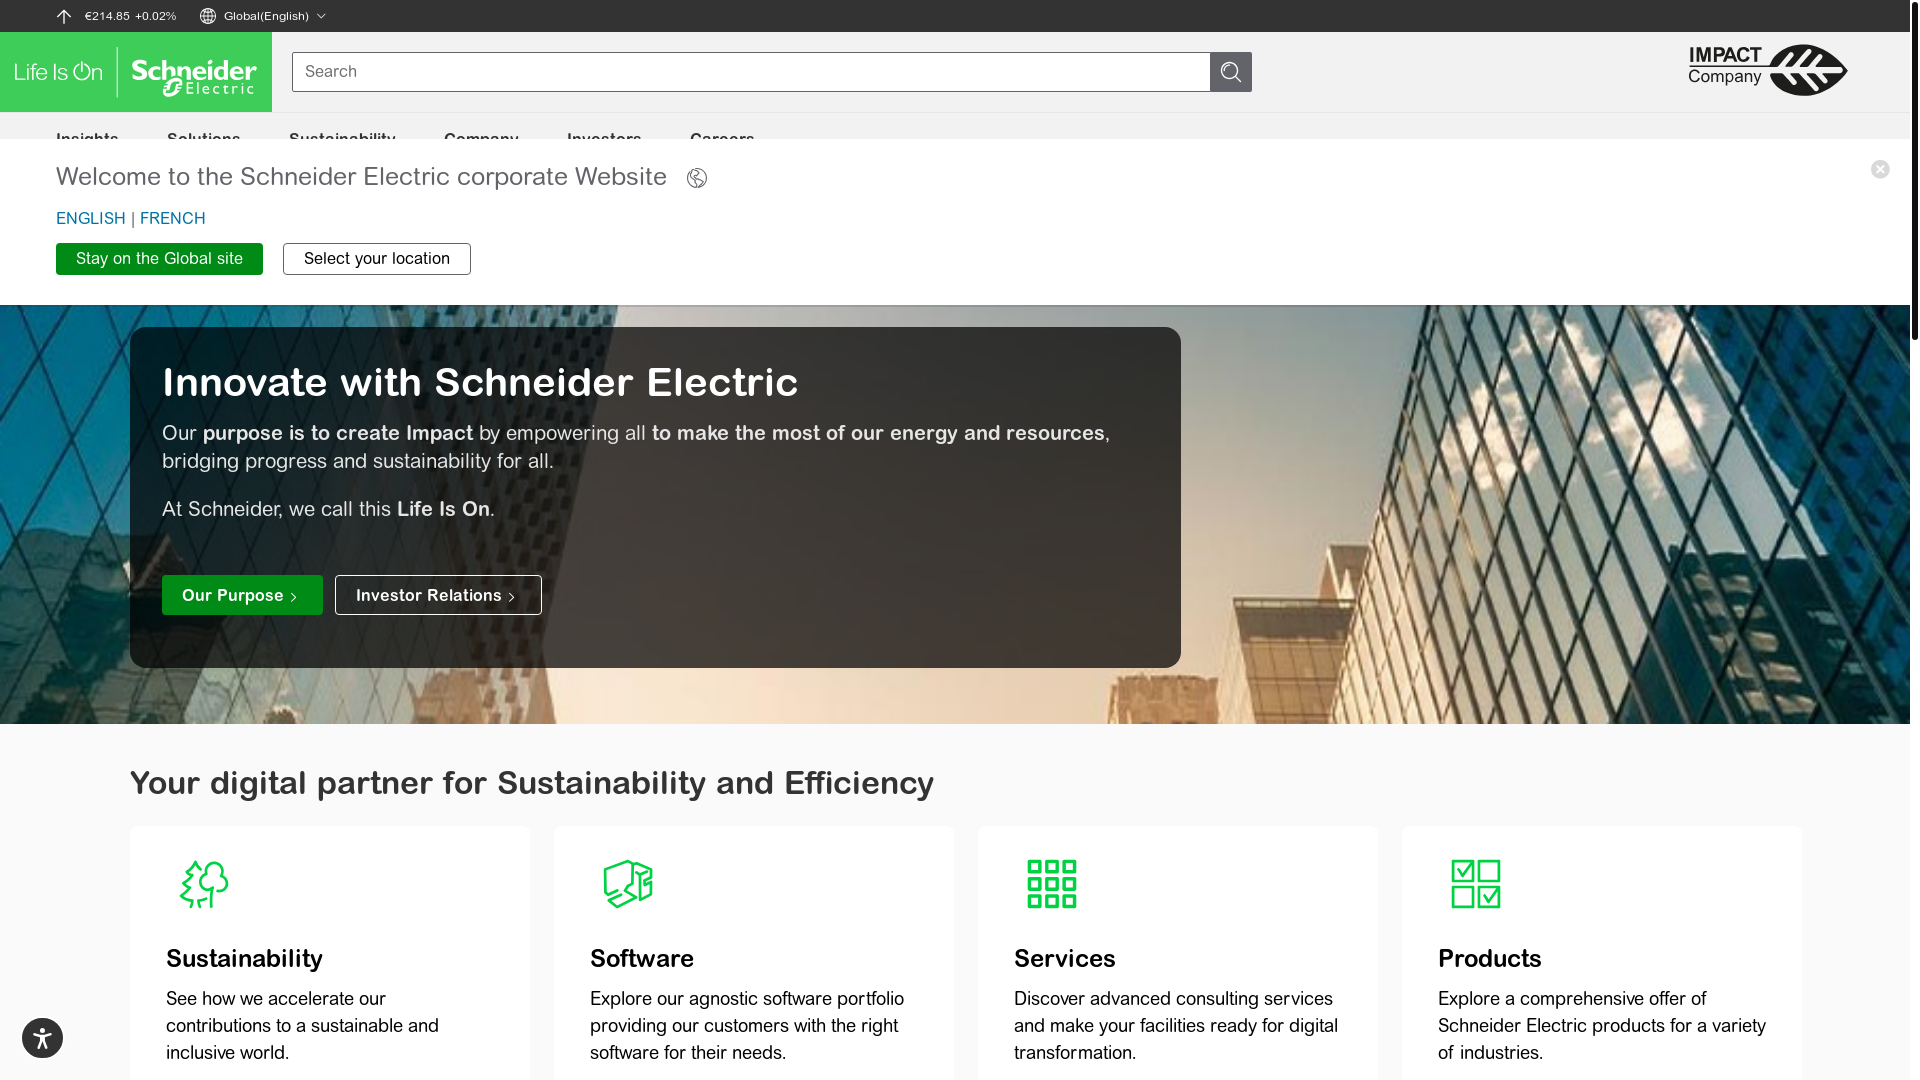This screenshot has height=1080, width=1920.
Task: Click Select your location button
Action: coord(377,259)
